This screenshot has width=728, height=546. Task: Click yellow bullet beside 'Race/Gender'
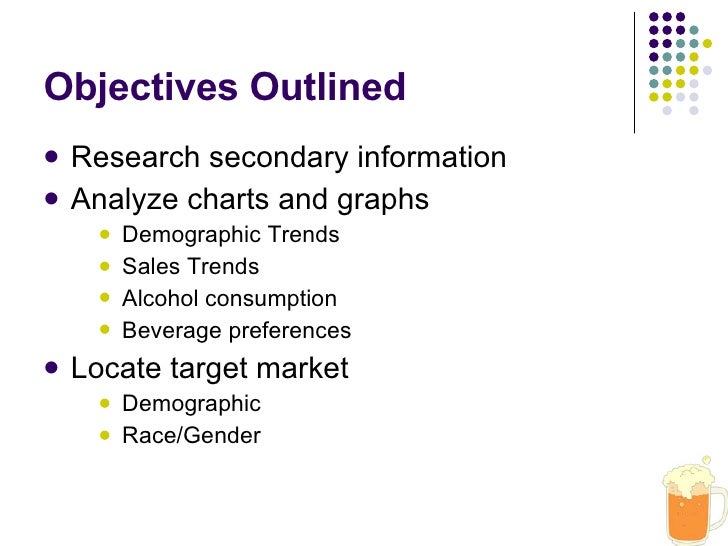pyautogui.click(x=105, y=435)
